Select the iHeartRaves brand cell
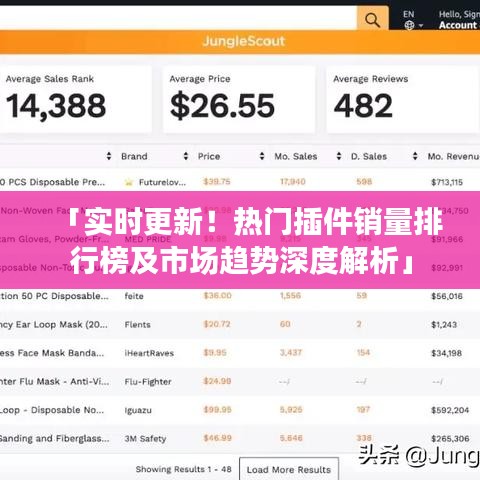 click(x=149, y=353)
